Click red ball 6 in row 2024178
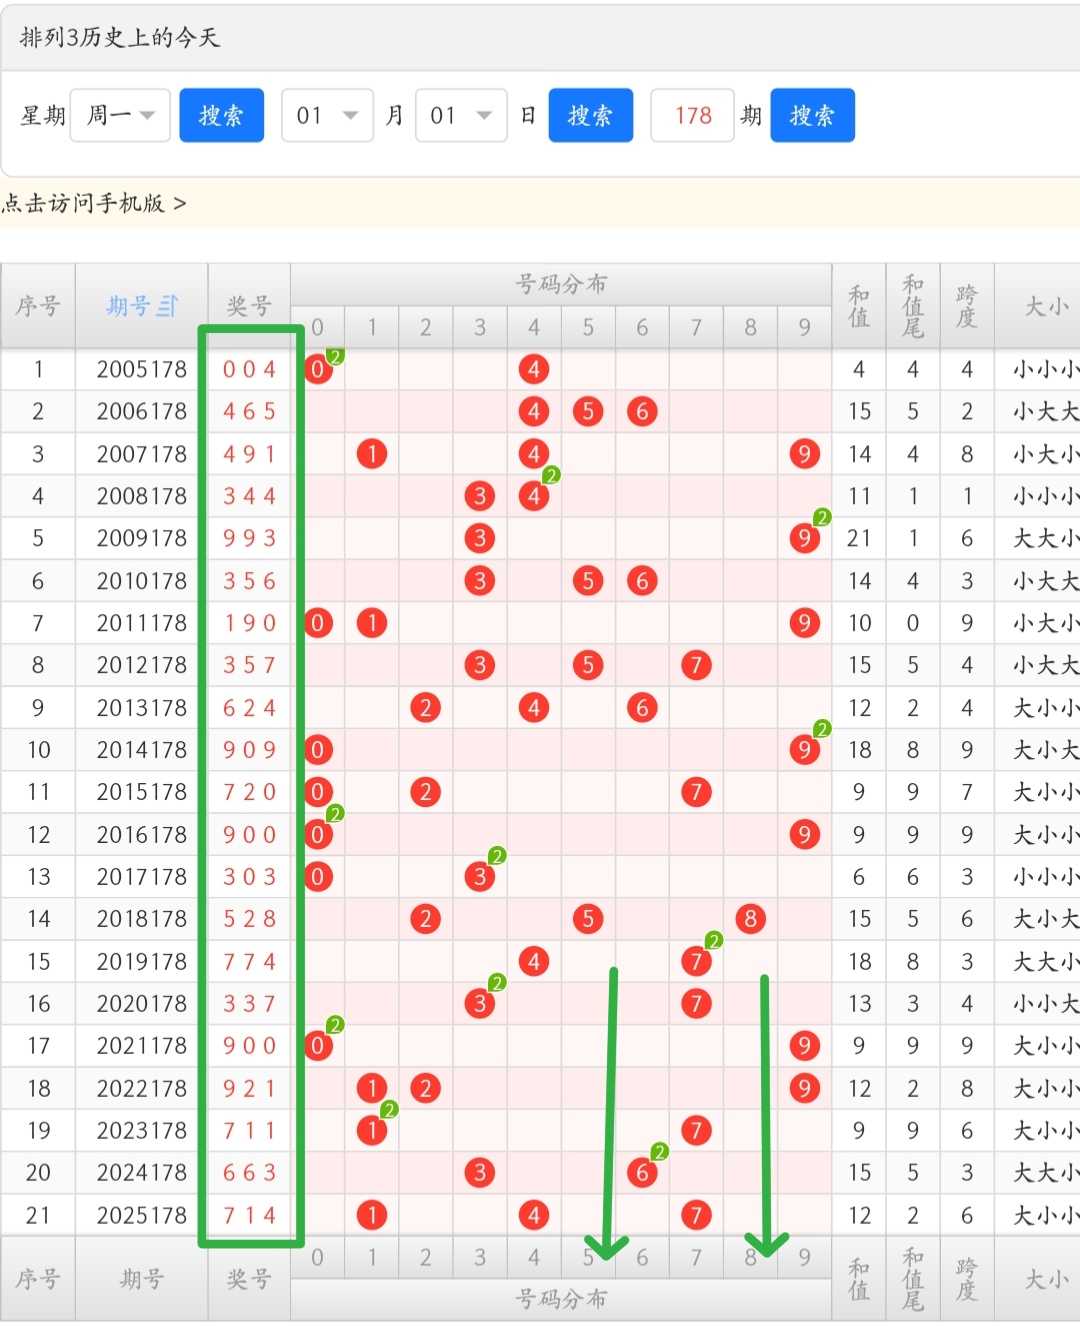This screenshot has height=1332, width=1080. click(x=642, y=1173)
